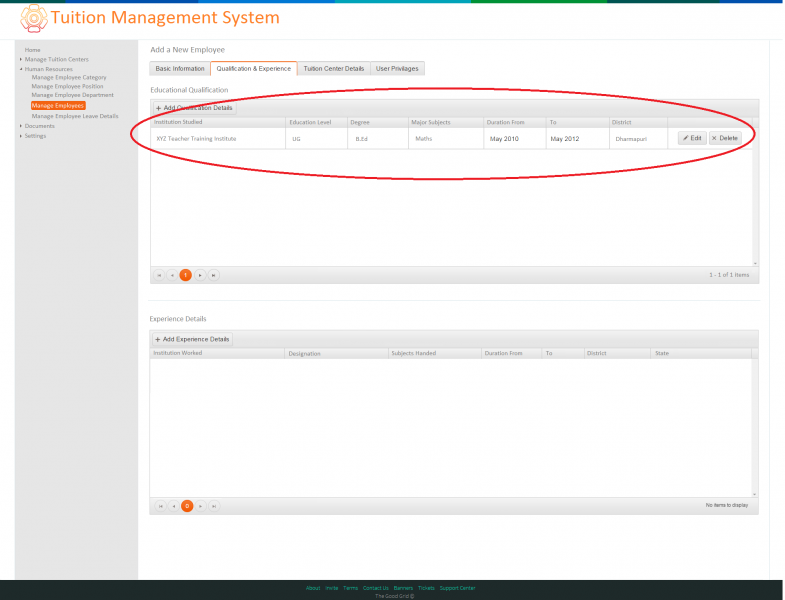Image resolution: width=785 pixels, height=600 pixels.
Task: Click Add Experience Details button
Action: tap(192, 339)
